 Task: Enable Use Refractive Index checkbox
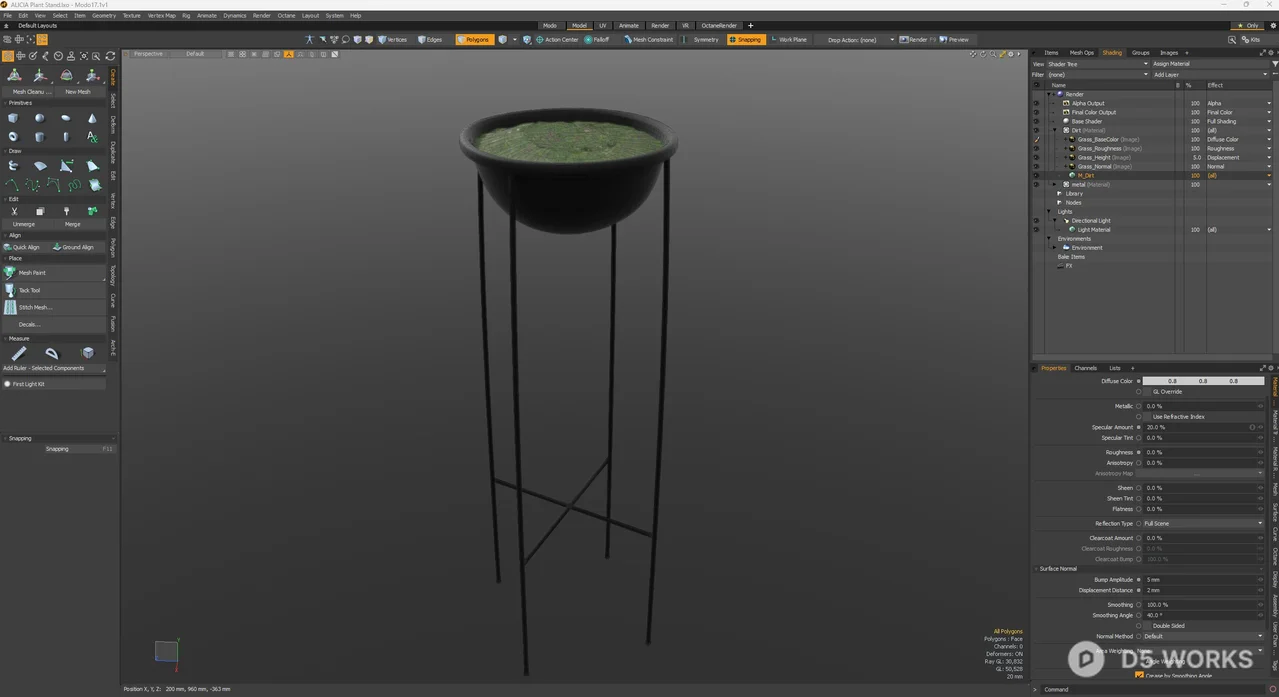[x=1146, y=417]
